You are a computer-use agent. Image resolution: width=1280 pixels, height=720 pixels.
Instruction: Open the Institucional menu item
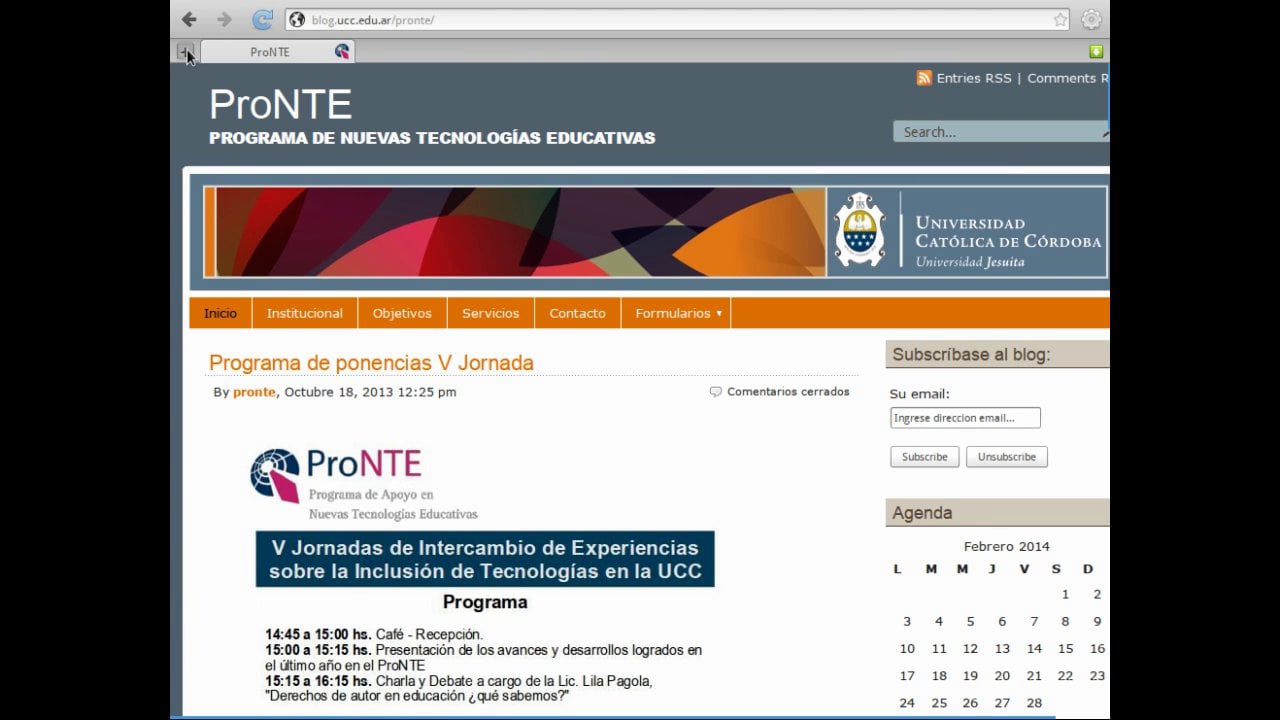305,313
